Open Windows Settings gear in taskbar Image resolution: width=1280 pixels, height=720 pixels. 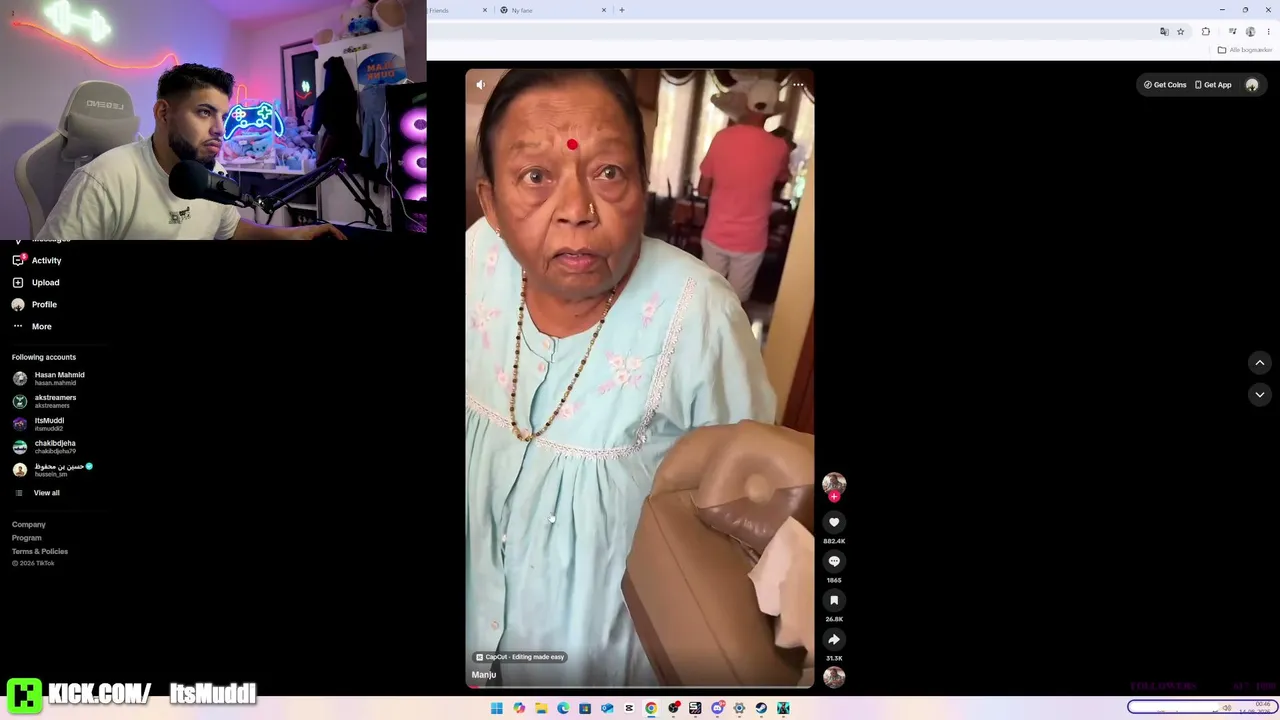click(x=739, y=708)
